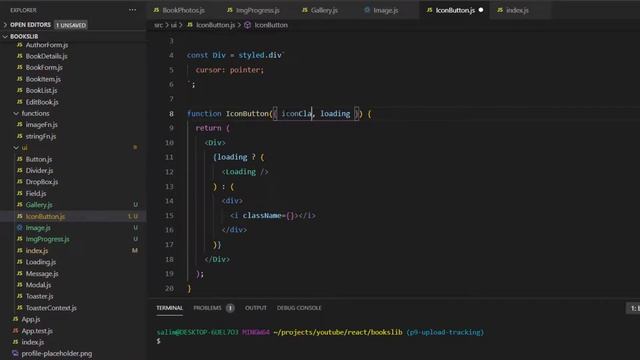Open the Debug Console panel tab
Screen dimensions: 640x360
click(299, 308)
